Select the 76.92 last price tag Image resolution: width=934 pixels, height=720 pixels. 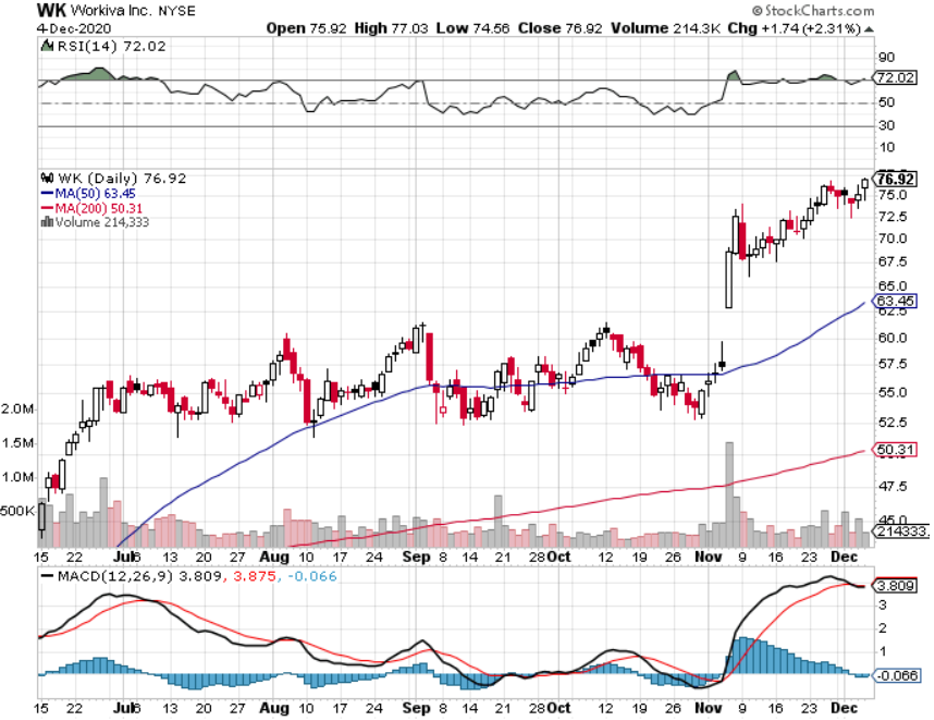tap(895, 179)
